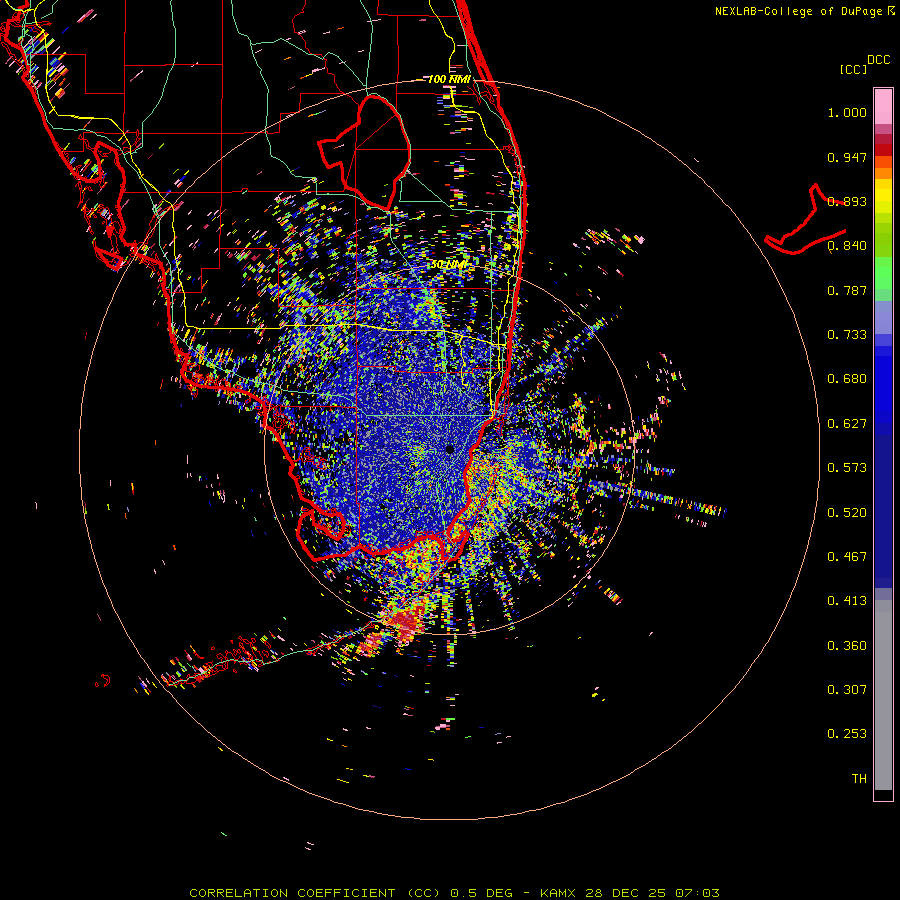Click the 100 NMI range ring label

coord(449,79)
